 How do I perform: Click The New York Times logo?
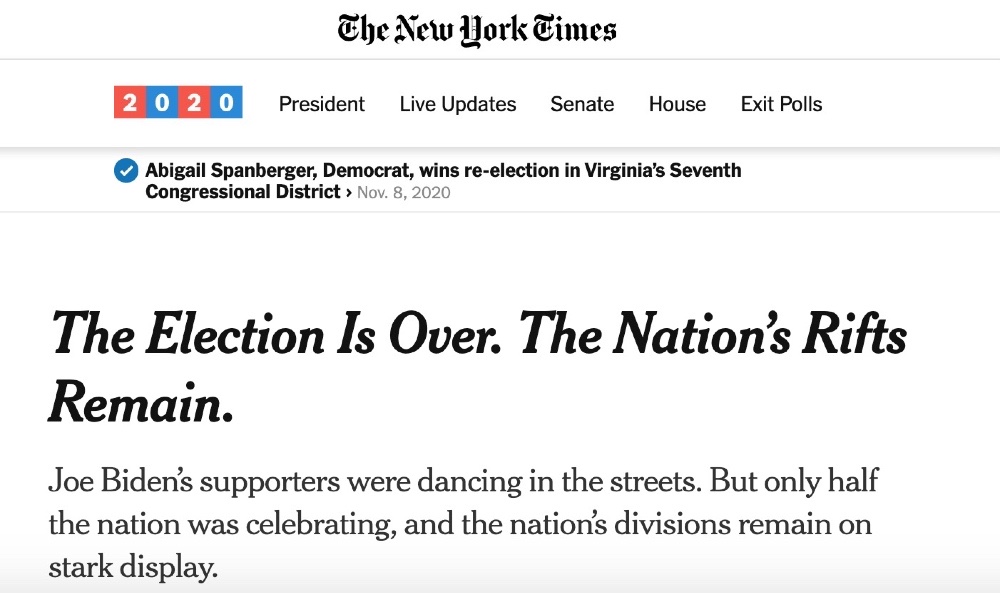click(x=477, y=30)
